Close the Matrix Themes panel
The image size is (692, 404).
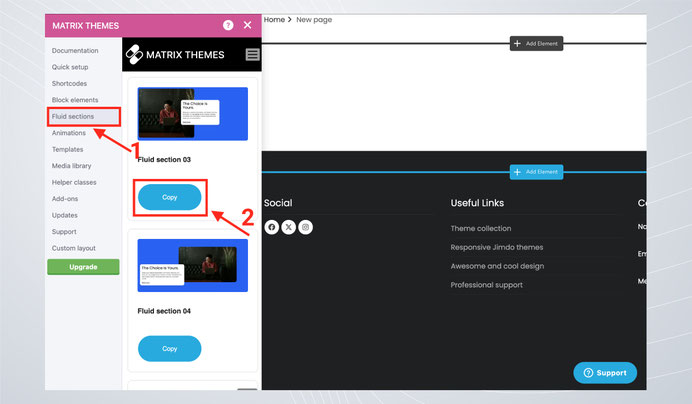click(x=248, y=25)
